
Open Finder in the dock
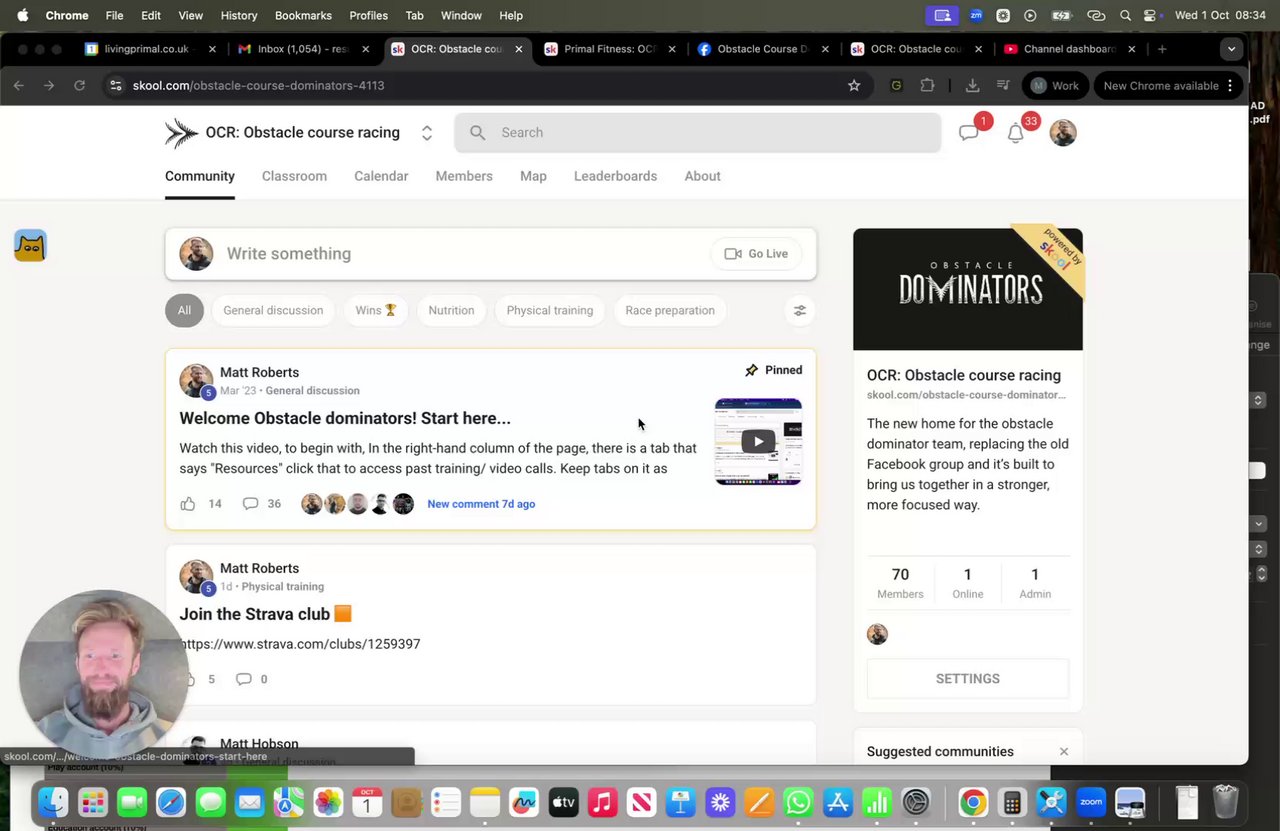click(x=53, y=802)
